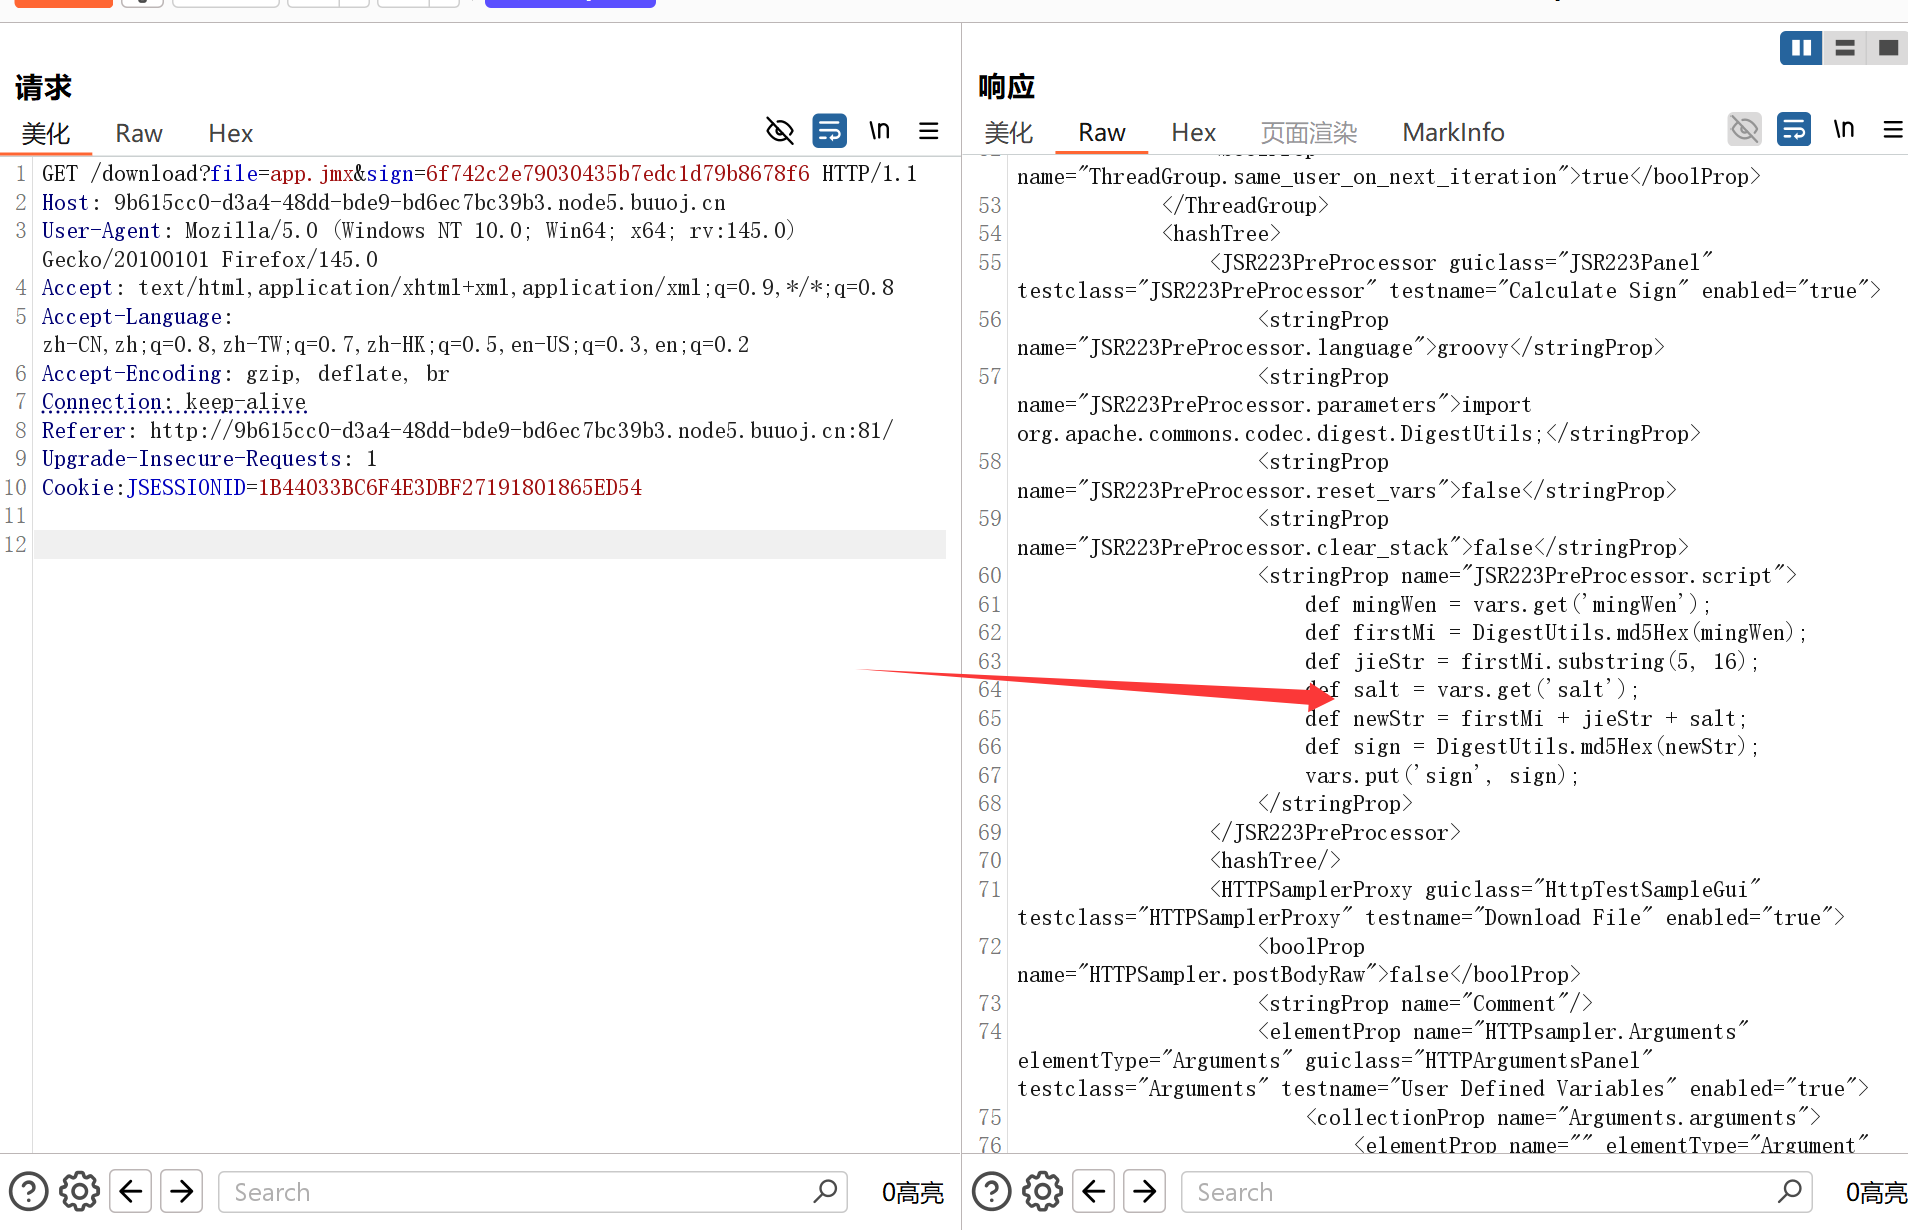1908x1230 pixels.
Task: Click the Referer header line
Action: point(468,431)
